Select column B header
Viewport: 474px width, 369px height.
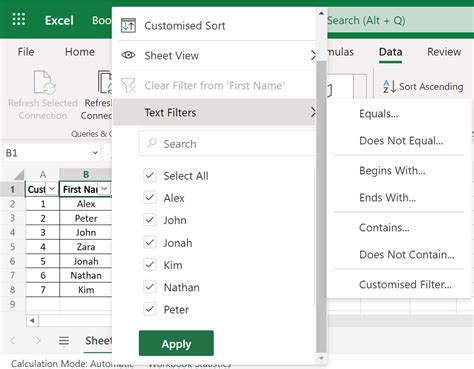[x=86, y=174]
